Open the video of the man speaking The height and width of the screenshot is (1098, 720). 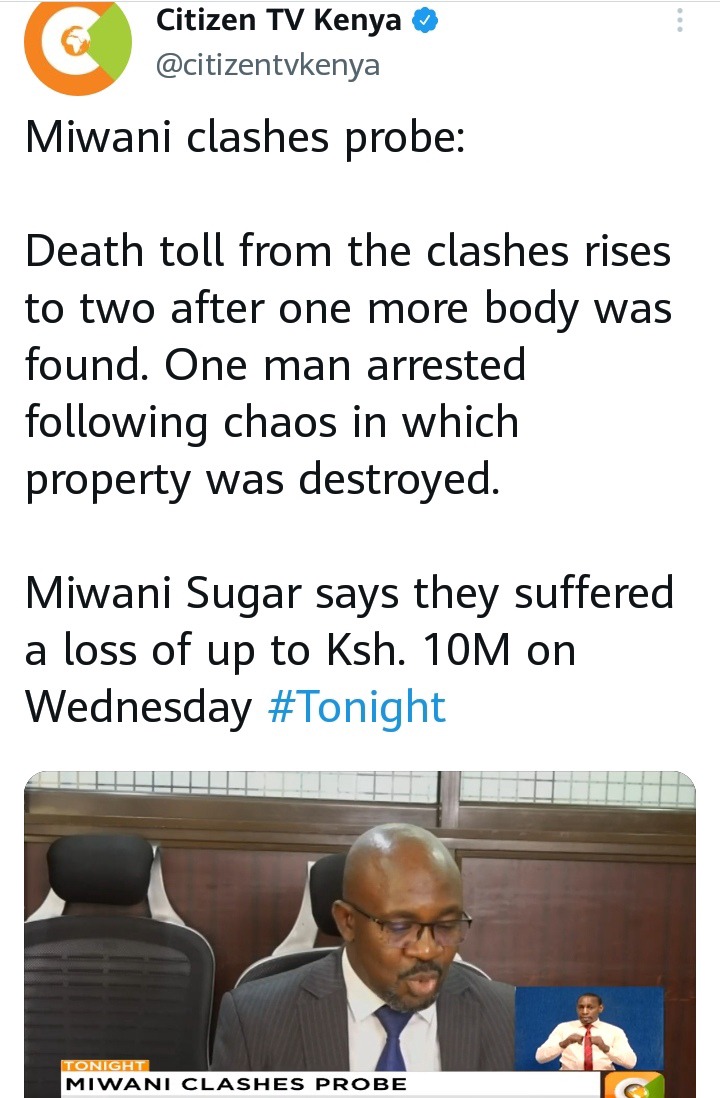pyautogui.click(x=360, y=934)
